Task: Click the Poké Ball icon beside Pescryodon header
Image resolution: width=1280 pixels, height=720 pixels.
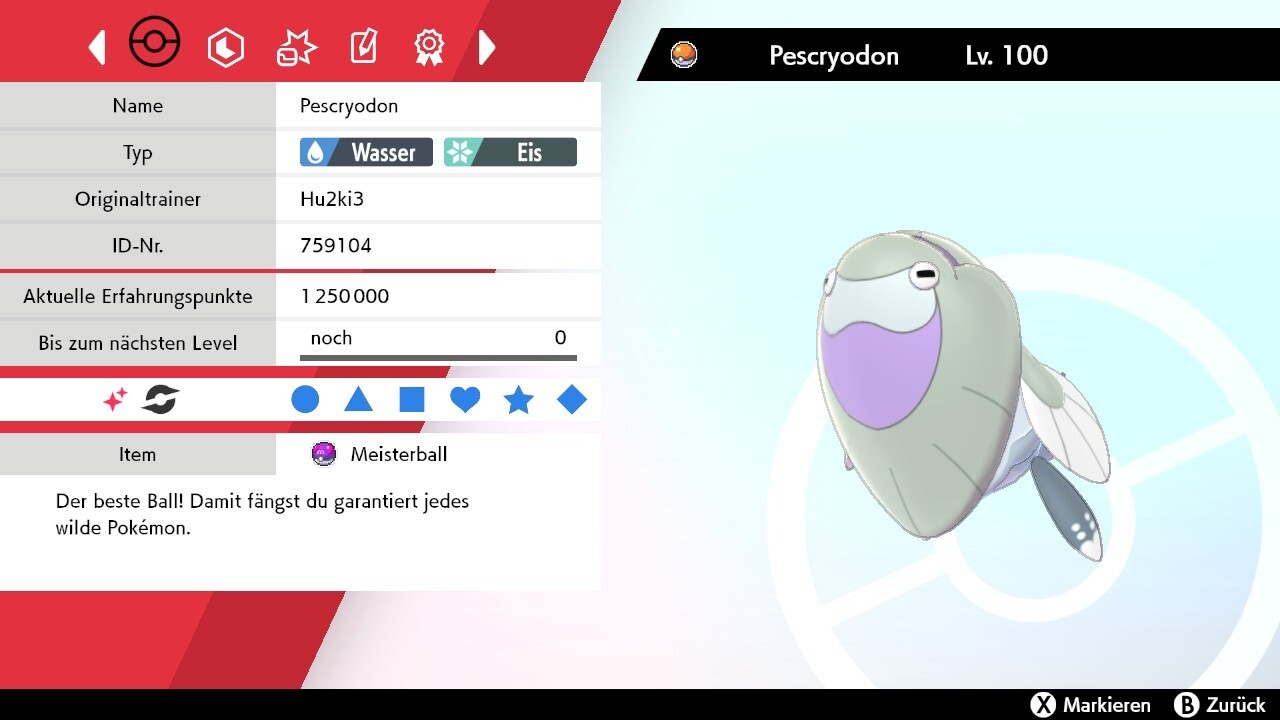Action: [x=684, y=55]
